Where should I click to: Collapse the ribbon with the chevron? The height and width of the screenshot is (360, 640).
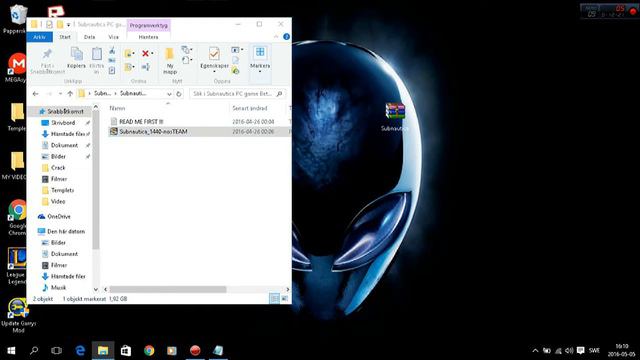(x=276, y=37)
